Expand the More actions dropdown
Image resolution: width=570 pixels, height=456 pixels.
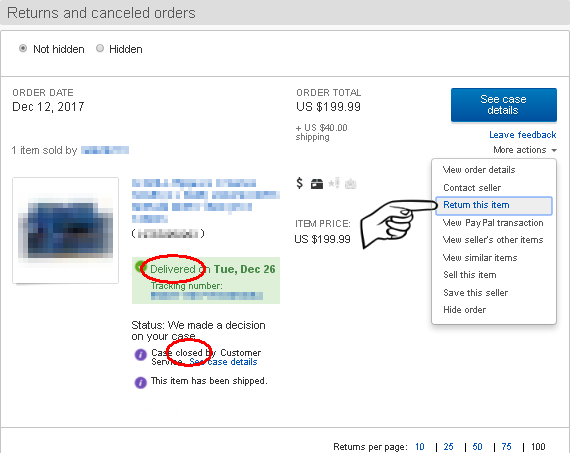[x=525, y=150]
